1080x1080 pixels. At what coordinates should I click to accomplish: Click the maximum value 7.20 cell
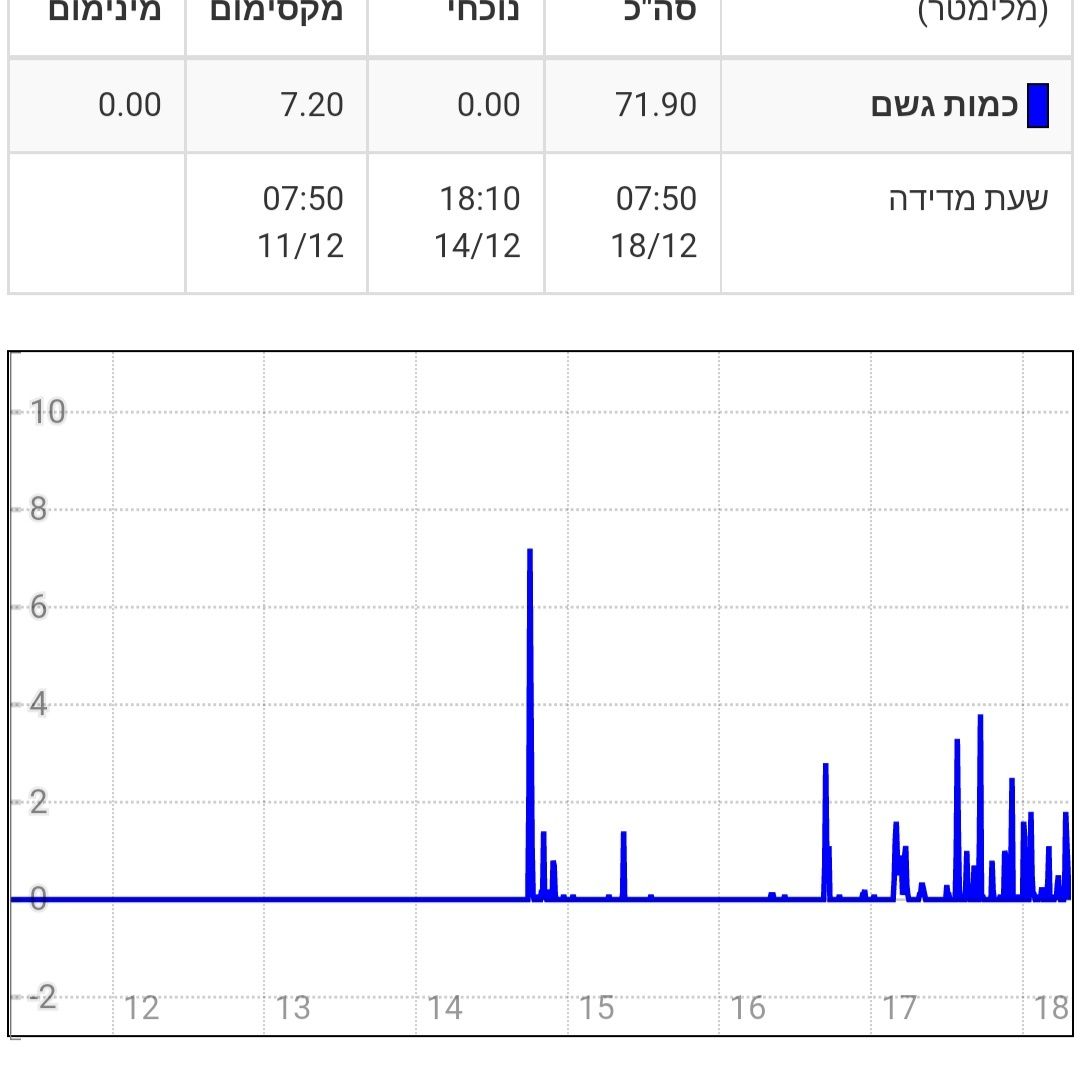312,105
